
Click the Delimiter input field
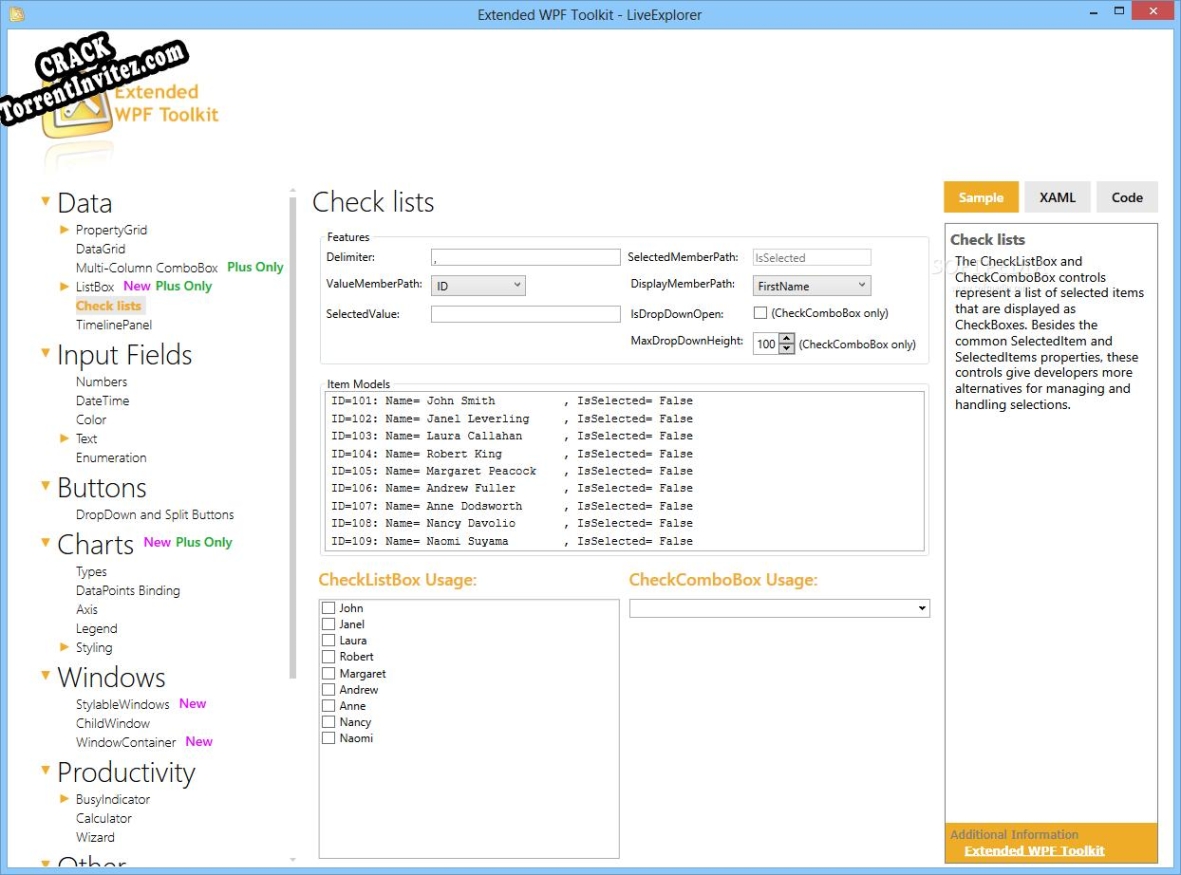coord(525,257)
